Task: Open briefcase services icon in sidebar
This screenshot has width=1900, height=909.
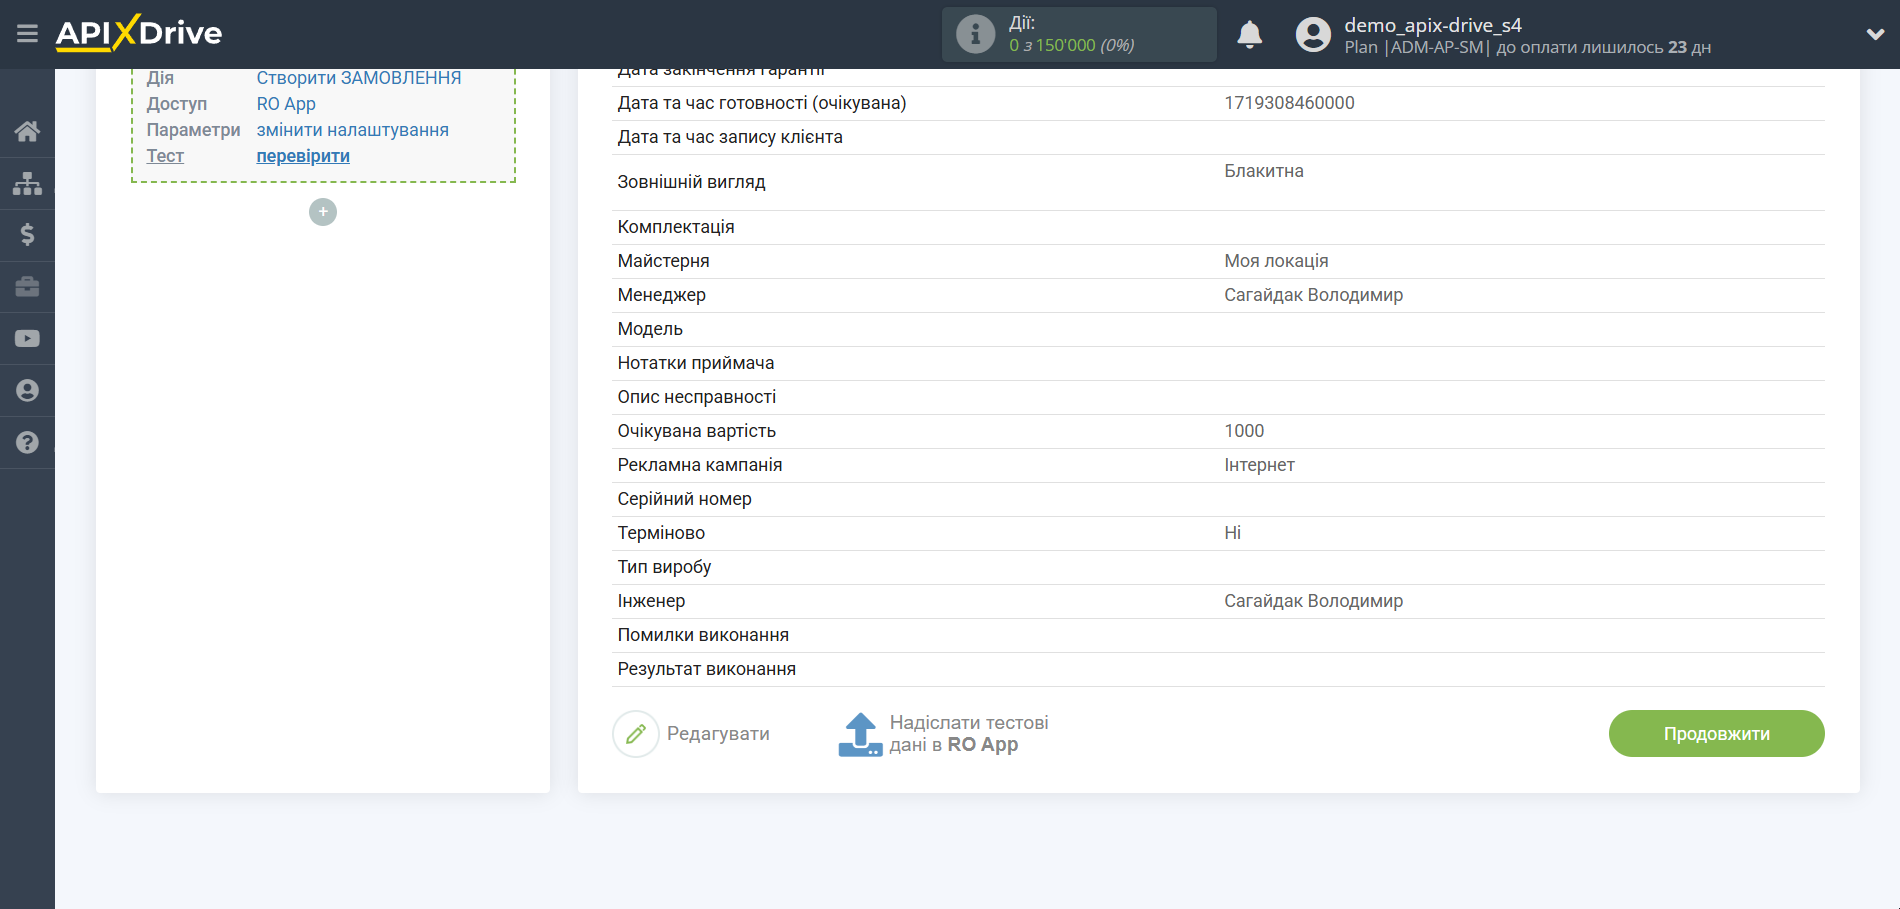Action: pyautogui.click(x=27, y=287)
